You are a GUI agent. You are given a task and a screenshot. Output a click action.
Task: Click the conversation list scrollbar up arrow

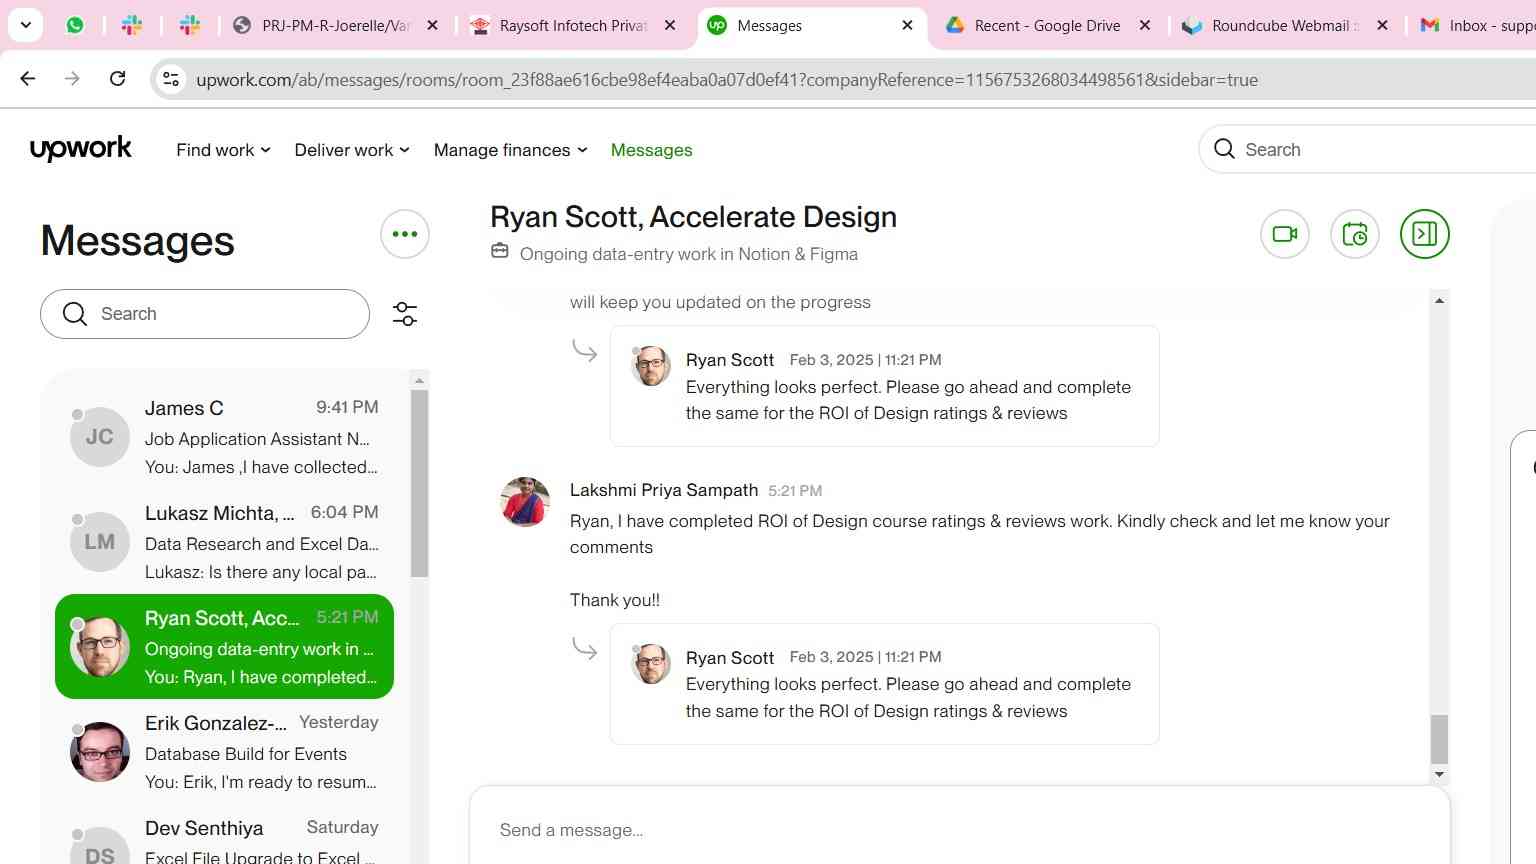pyautogui.click(x=420, y=380)
